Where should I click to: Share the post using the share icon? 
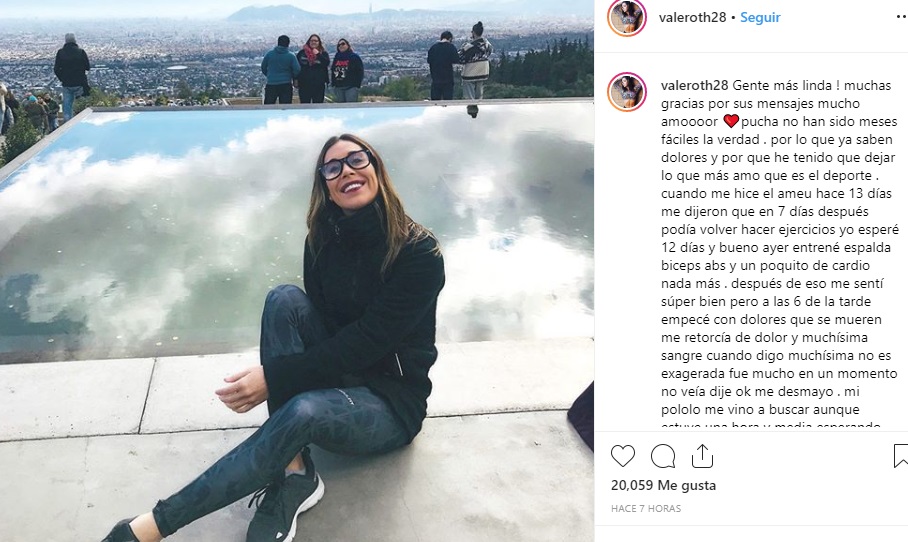702,456
